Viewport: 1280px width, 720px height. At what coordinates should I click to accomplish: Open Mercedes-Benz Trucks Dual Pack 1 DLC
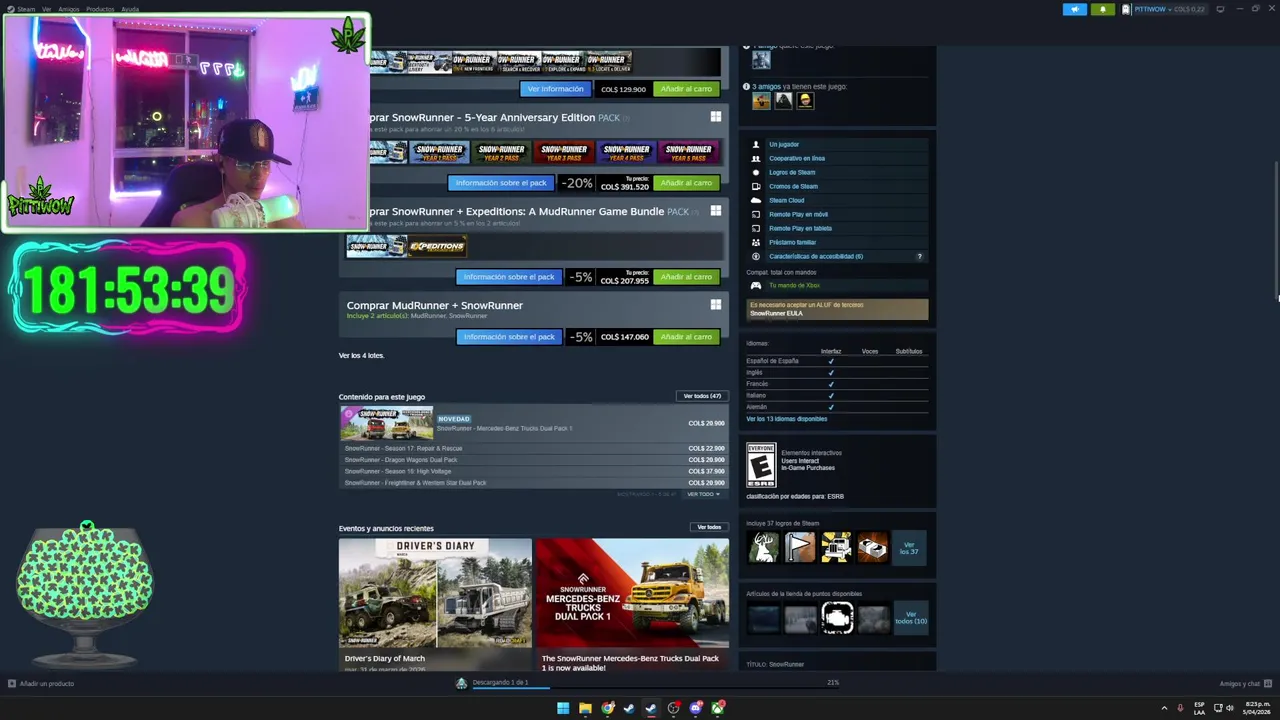pyautogui.click(x=534, y=423)
